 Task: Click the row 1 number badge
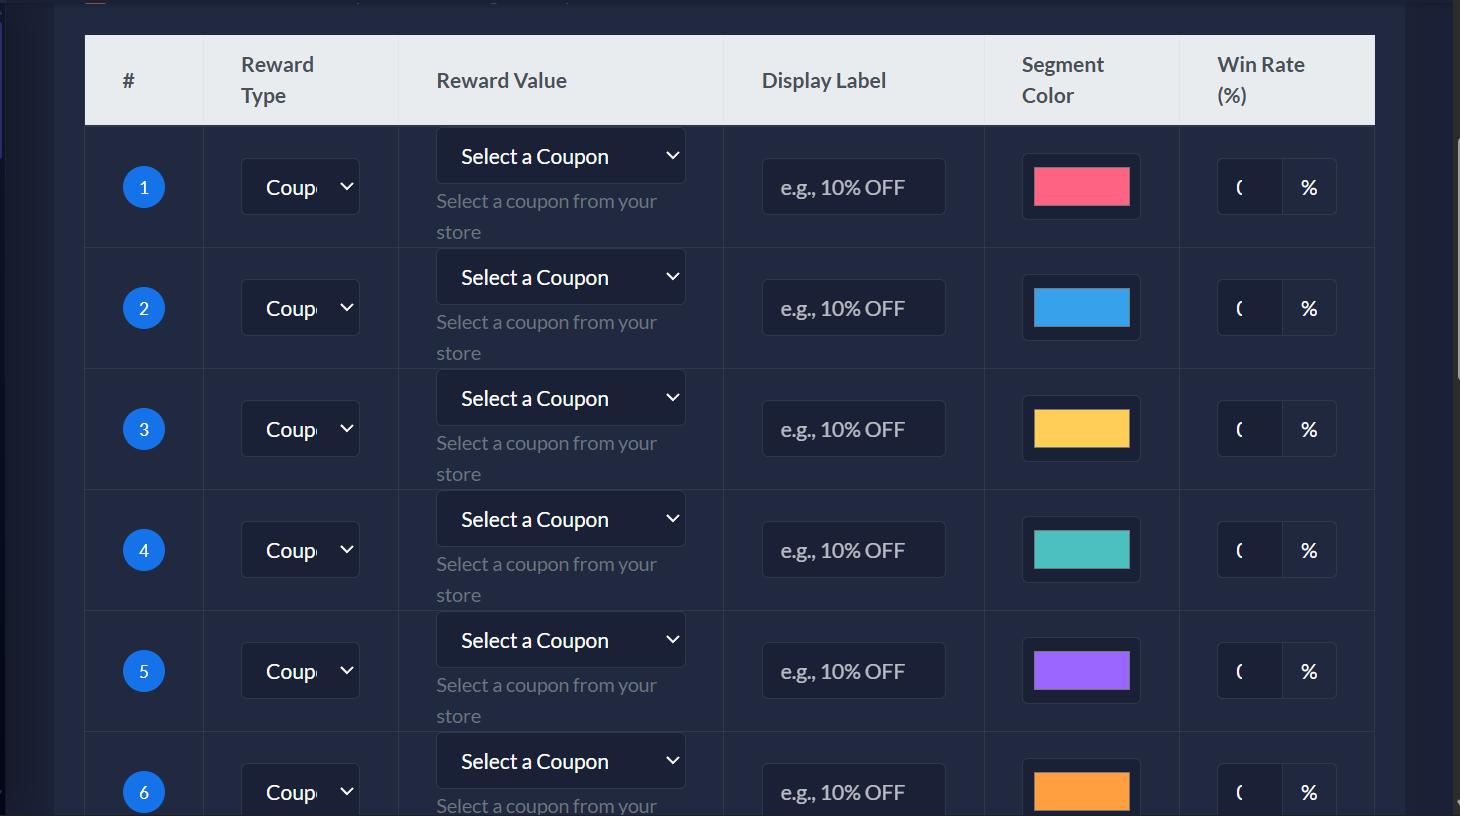144,187
